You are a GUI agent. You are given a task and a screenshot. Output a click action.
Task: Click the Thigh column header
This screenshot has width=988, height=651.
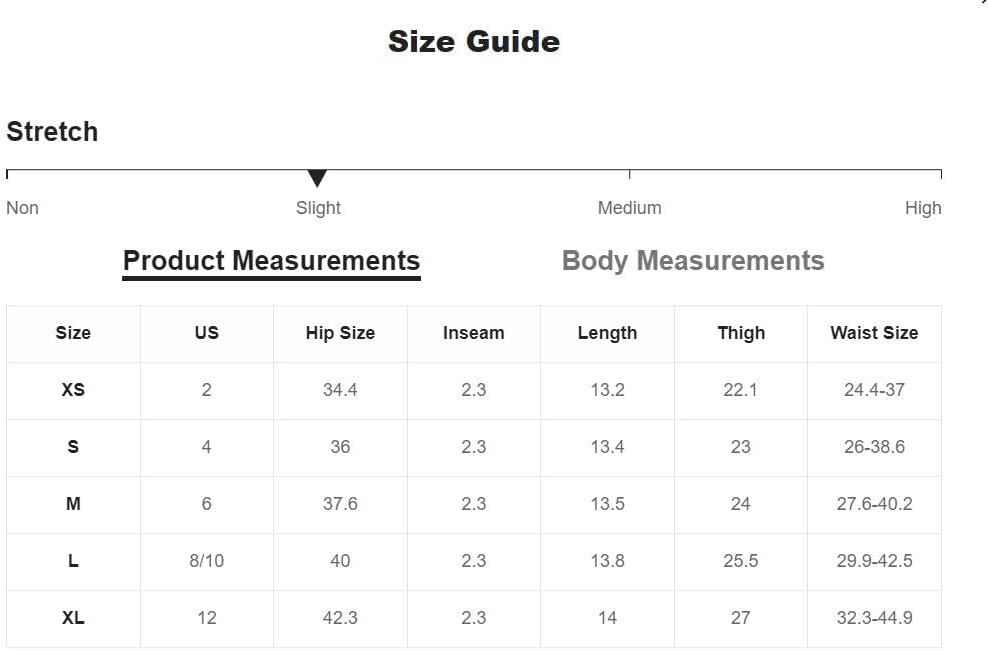[741, 333]
